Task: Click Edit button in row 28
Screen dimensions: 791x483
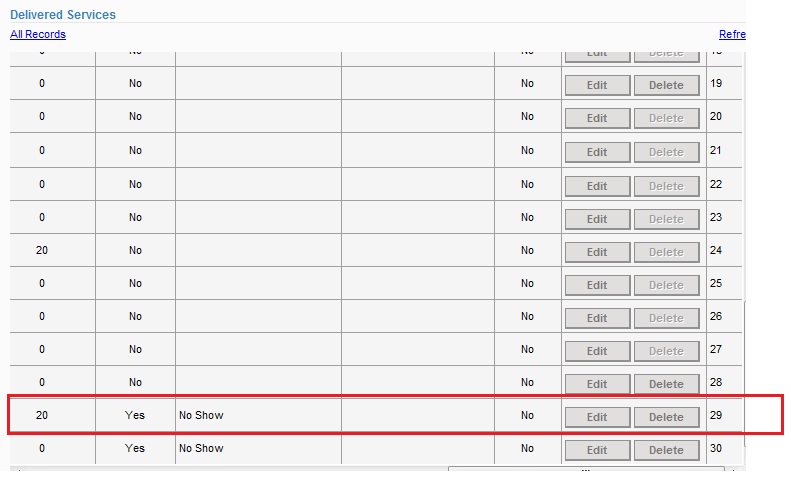Action: point(597,384)
